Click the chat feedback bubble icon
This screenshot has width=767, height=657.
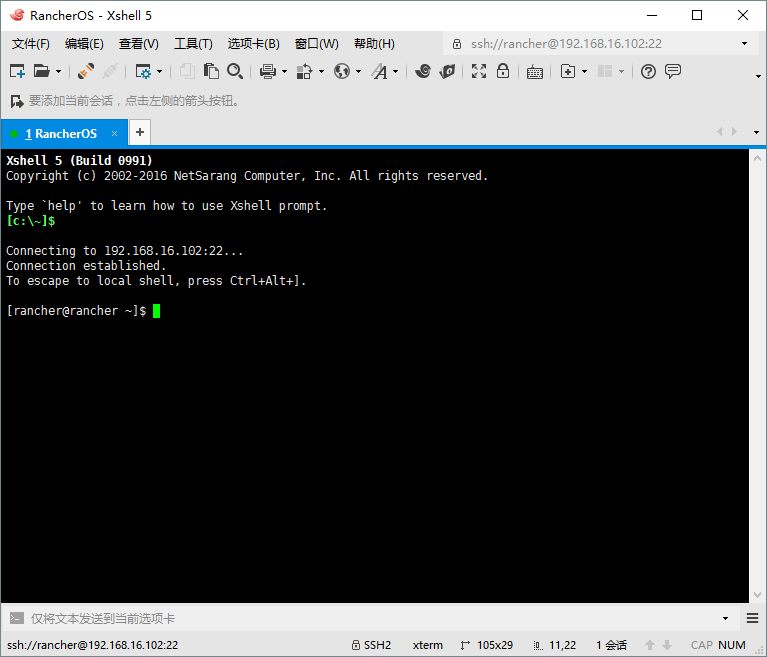point(673,71)
